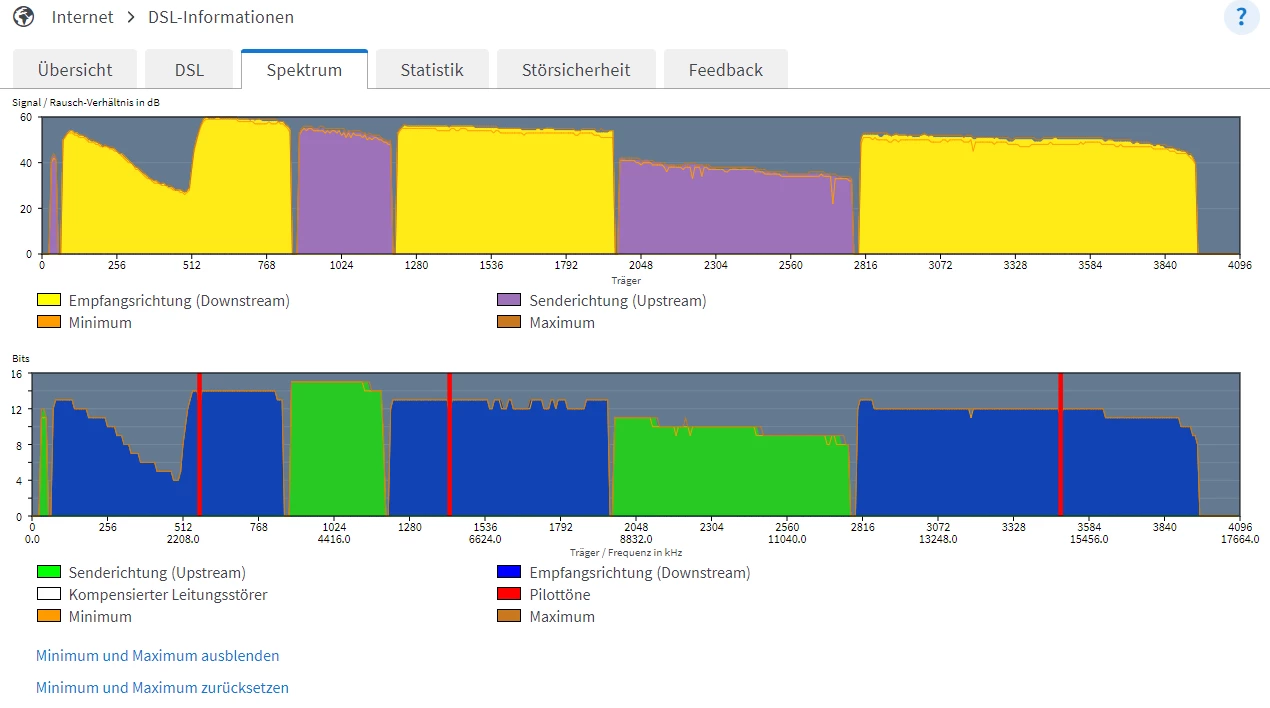Click the 4416.0 frequency axis value
The height and width of the screenshot is (708, 1270).
point(334,539)
